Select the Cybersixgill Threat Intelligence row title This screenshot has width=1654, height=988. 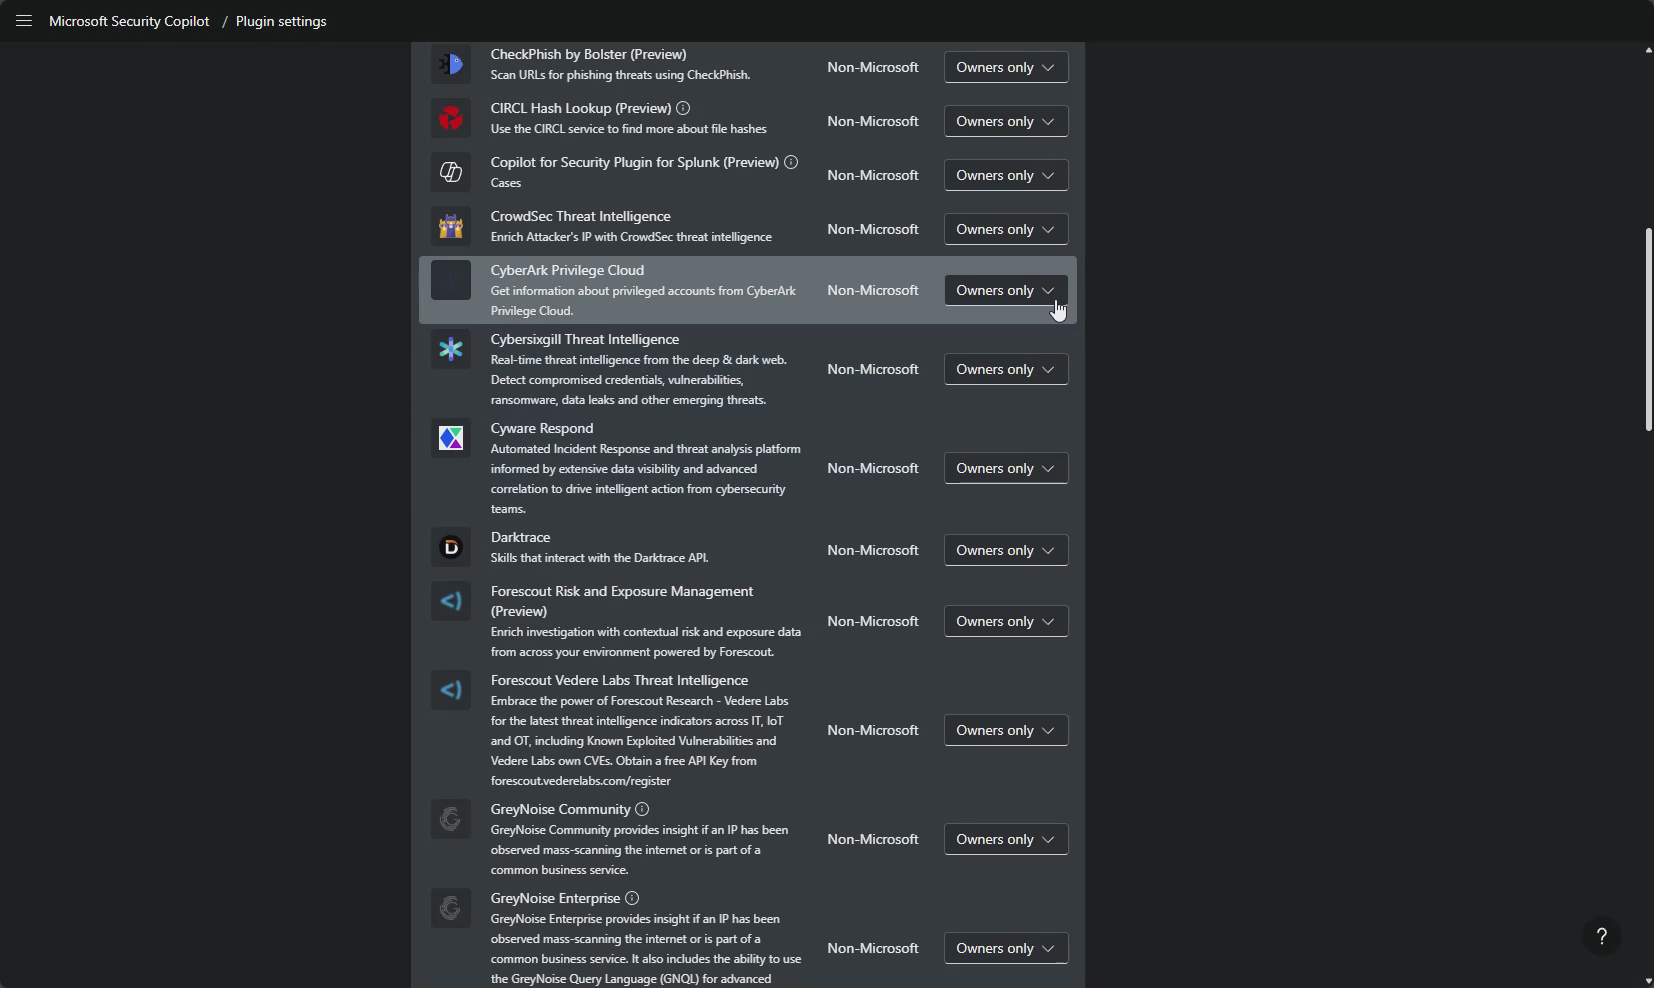584,339
